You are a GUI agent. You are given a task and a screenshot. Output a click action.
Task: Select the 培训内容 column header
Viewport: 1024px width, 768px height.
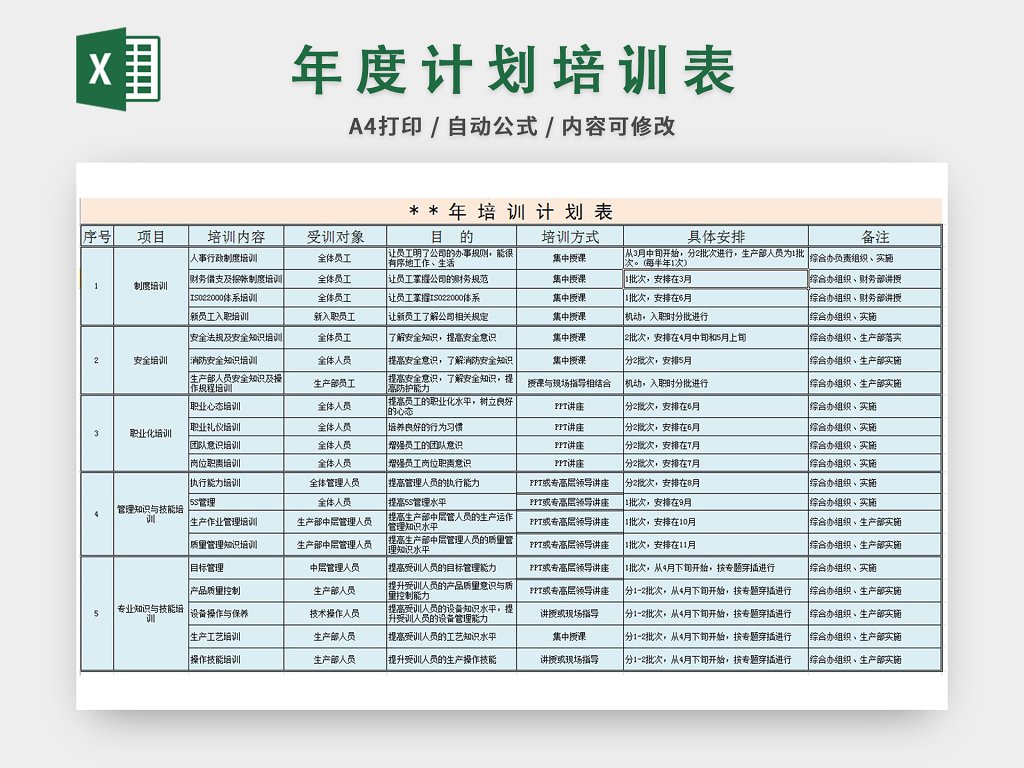pyautogui.click(x=236, y=236)
